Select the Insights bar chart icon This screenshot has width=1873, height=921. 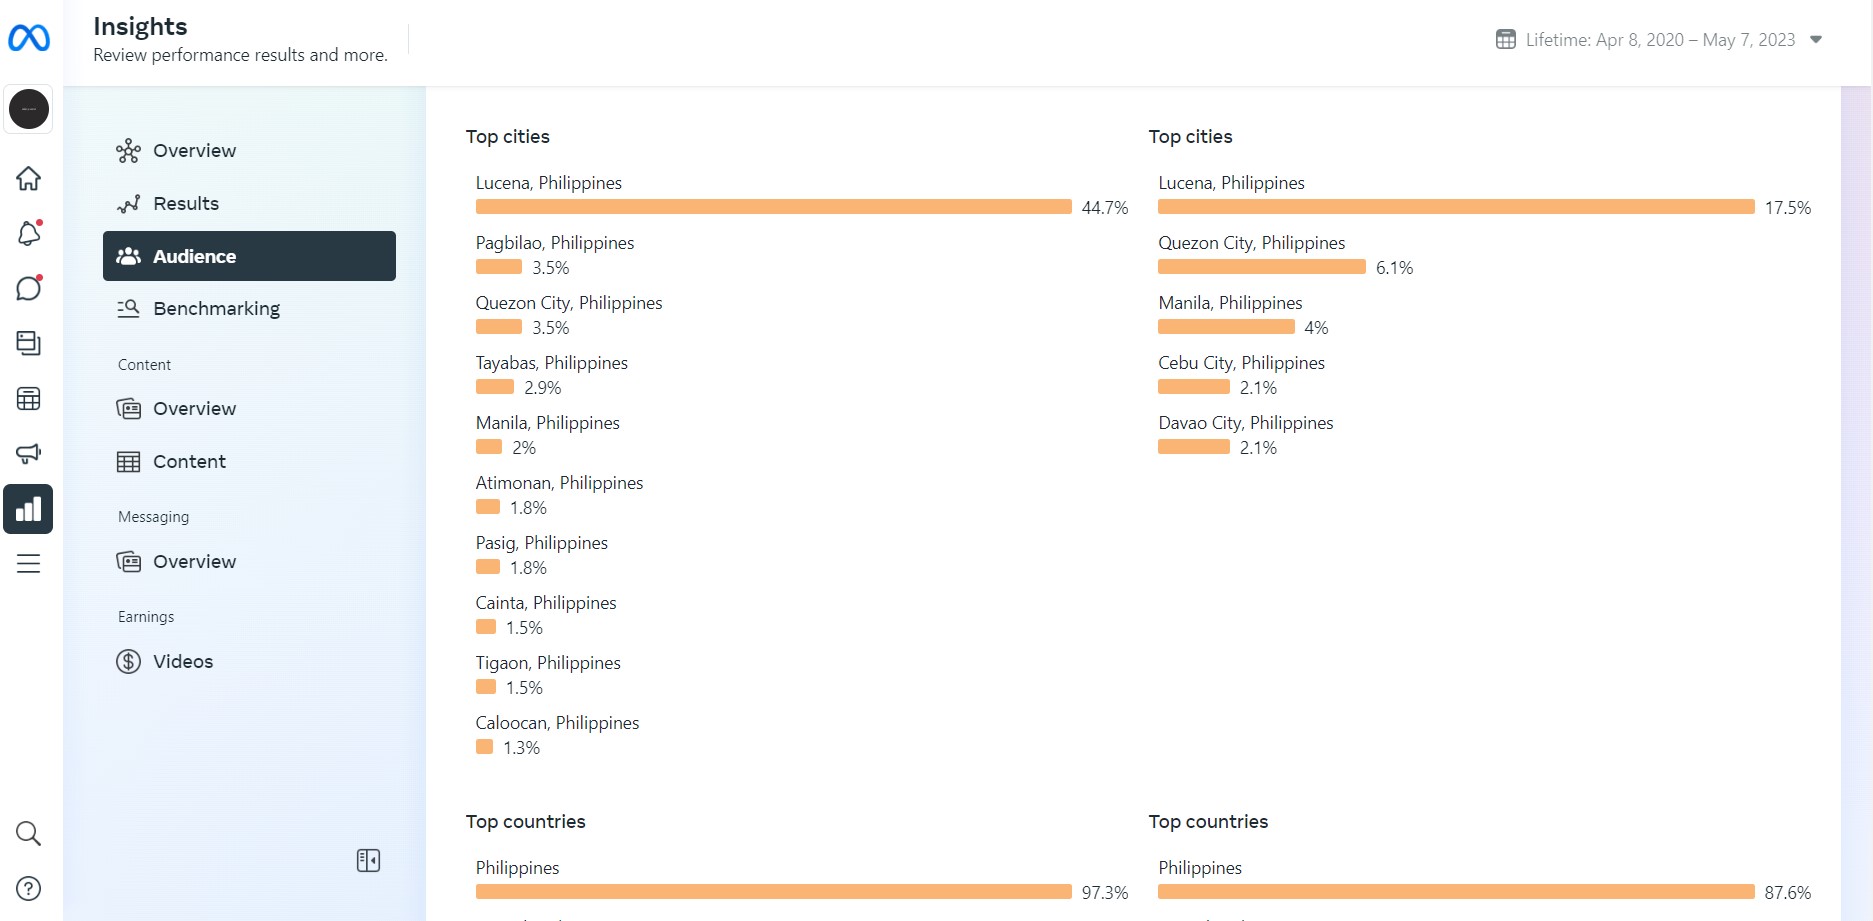click(x=28, y=509)
